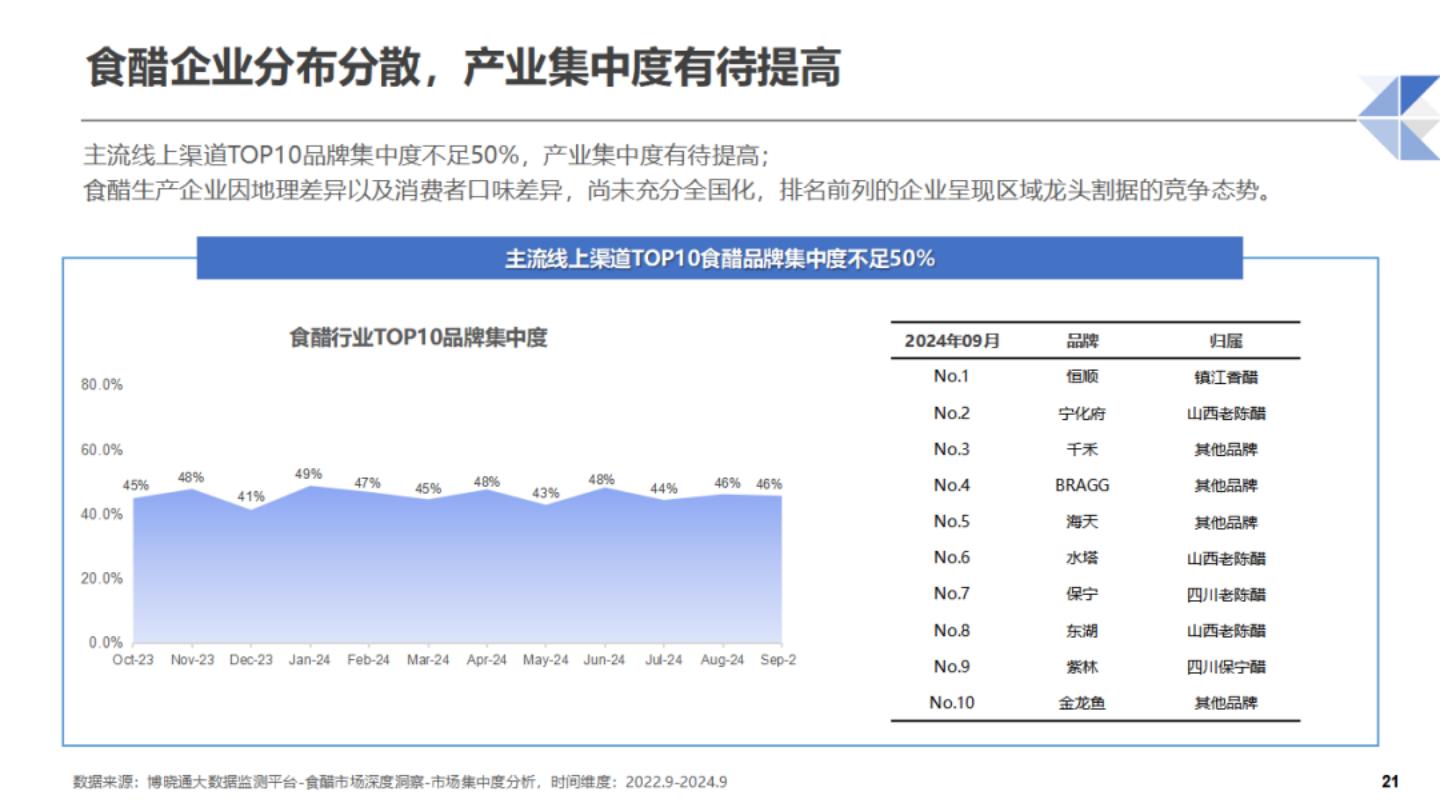Select the No.4 rank cell
Screen dimensions: 1440x810
[952, 485]
